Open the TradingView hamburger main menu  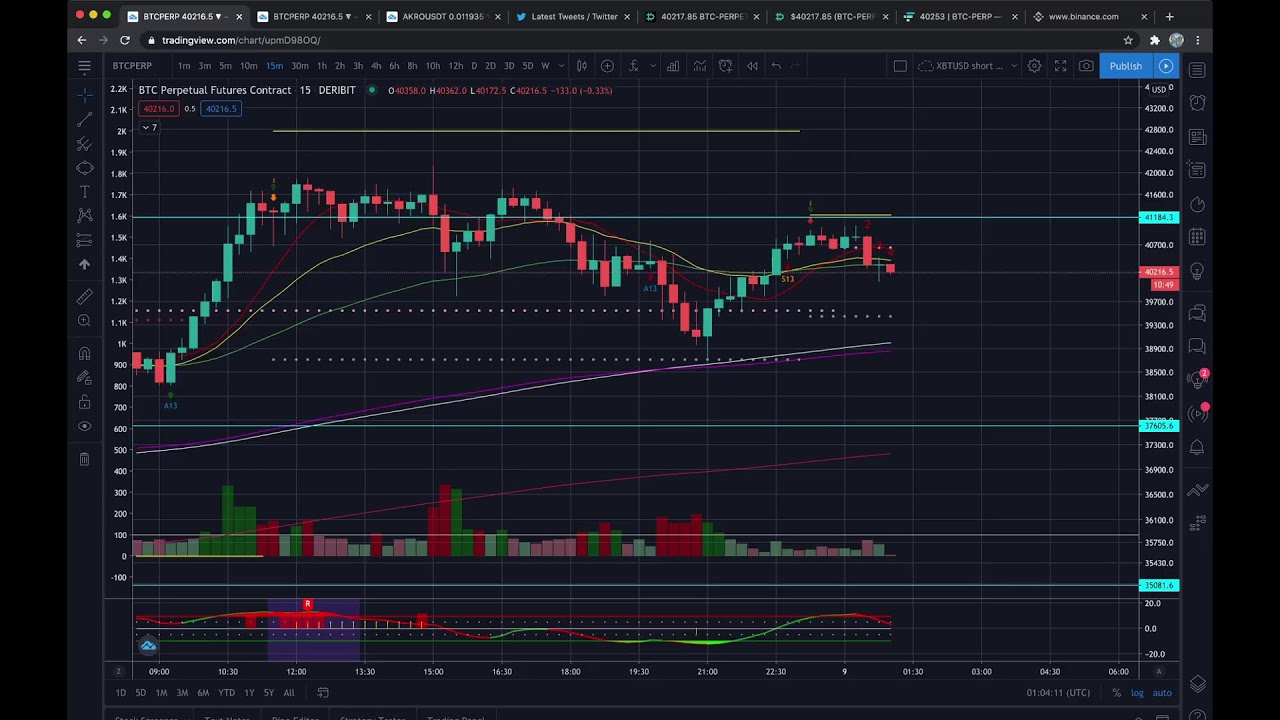click(84, 66)
